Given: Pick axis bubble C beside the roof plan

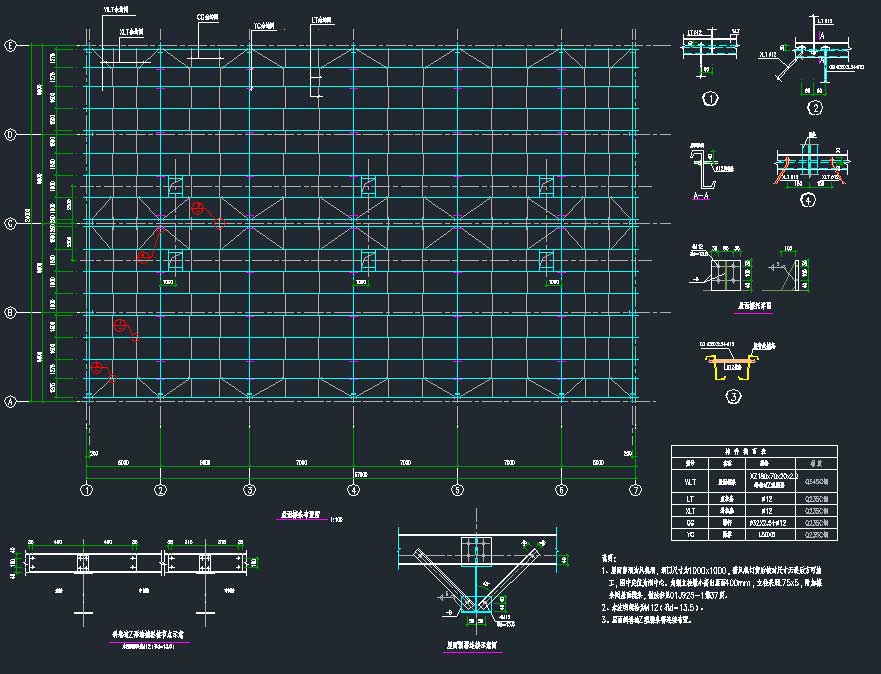Looking at the screenshot, I should click(10, 224).
